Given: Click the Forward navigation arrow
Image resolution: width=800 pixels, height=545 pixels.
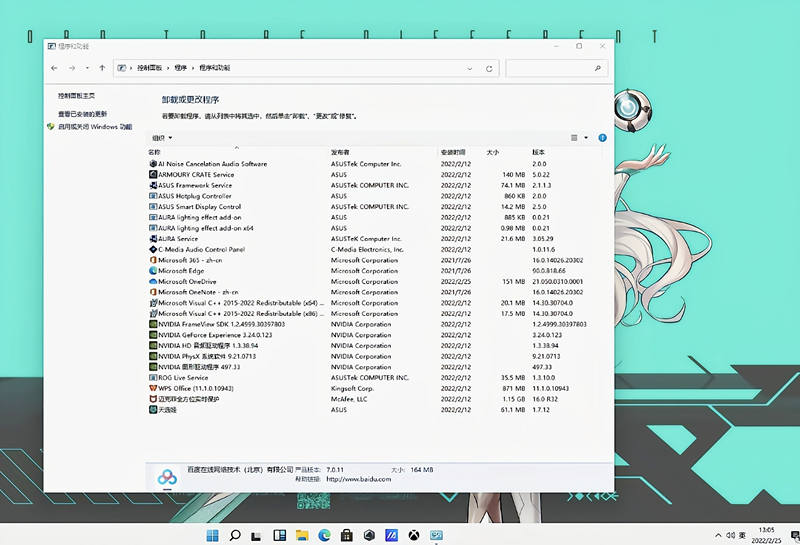Looking at the screenshot, I should 72,68.
